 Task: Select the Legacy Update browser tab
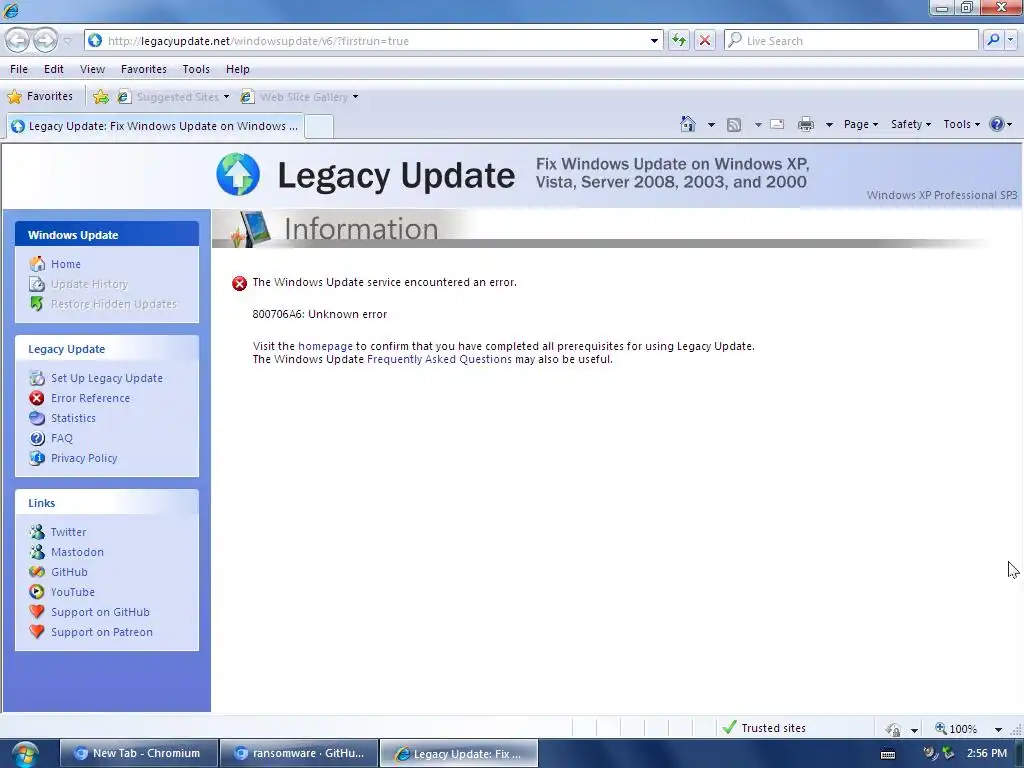pos(155,126)
